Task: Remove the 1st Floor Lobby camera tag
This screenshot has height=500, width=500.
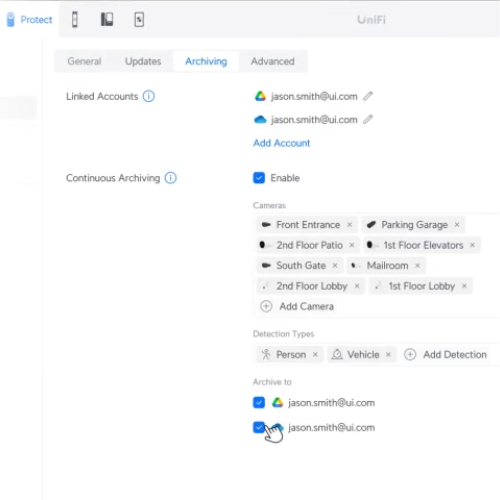Action: coord(464,286)
